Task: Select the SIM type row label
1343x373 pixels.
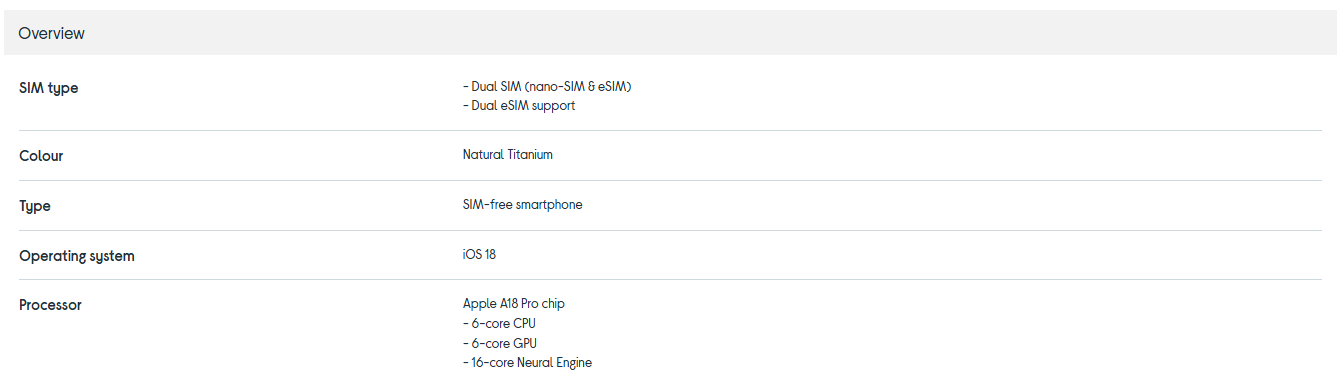Action: pos(48,88)
